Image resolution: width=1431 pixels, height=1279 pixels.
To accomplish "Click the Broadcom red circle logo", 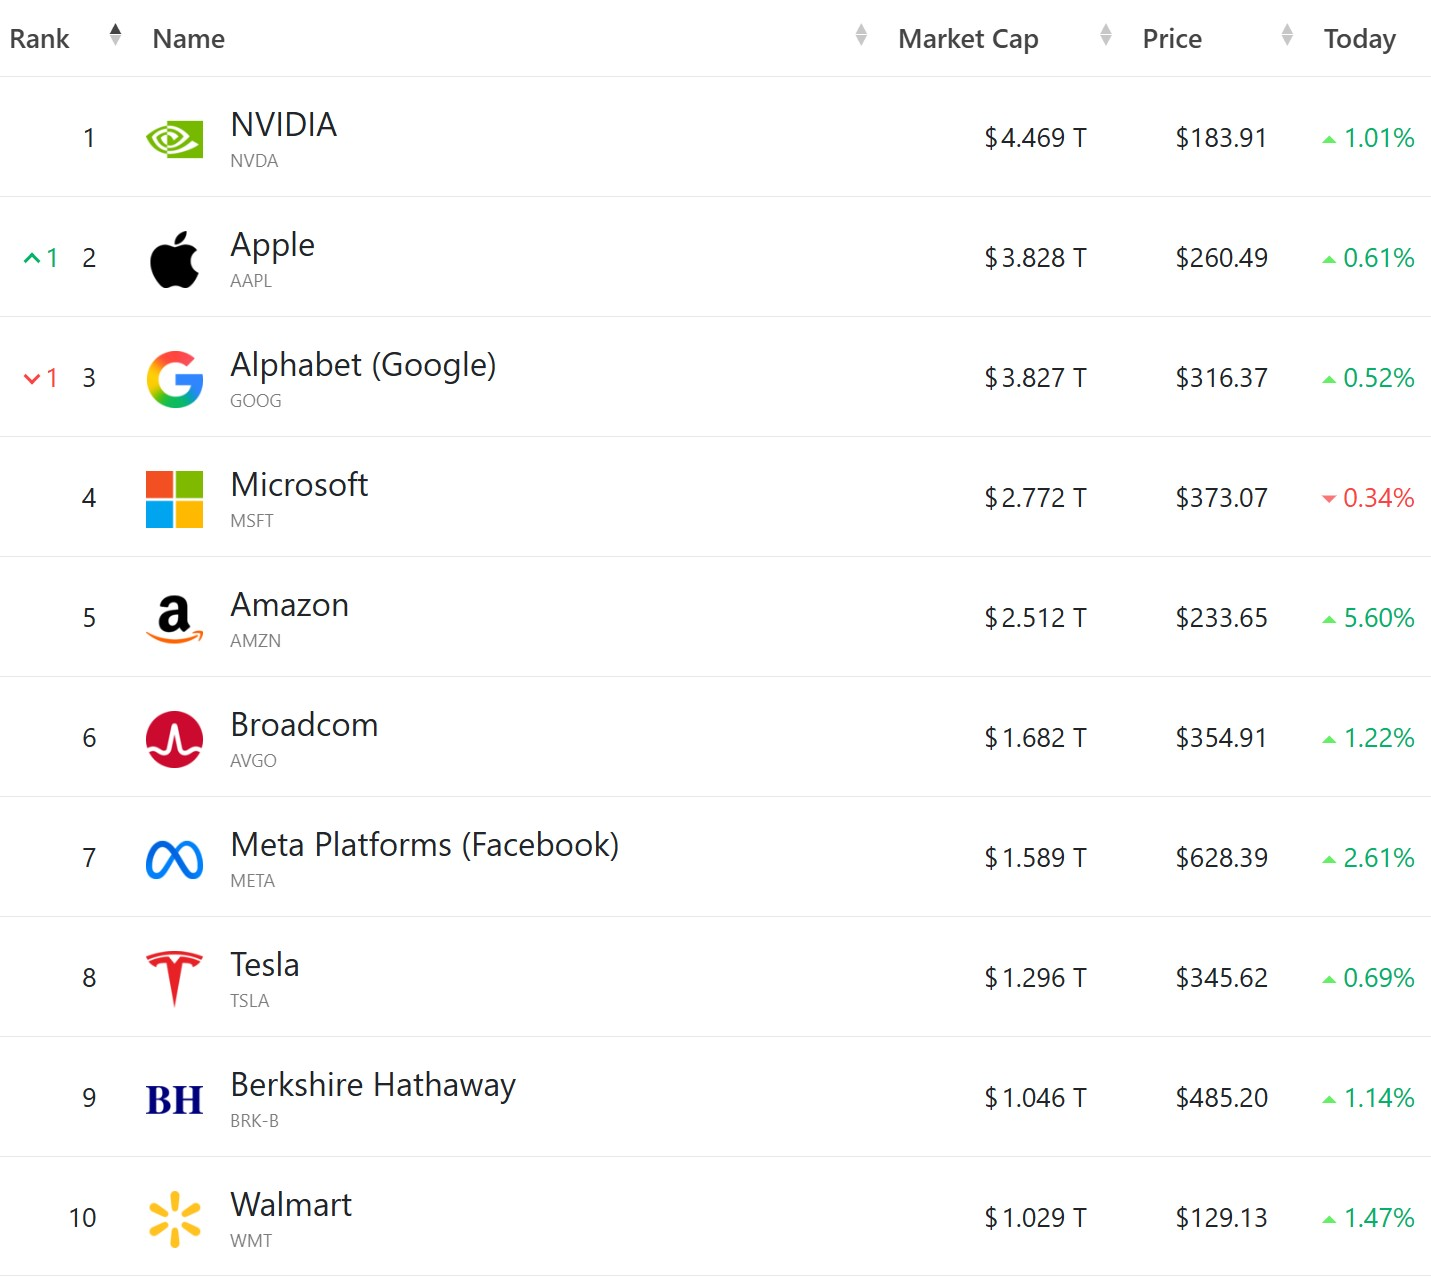I will pyautogui.click(x=174, y=739).
